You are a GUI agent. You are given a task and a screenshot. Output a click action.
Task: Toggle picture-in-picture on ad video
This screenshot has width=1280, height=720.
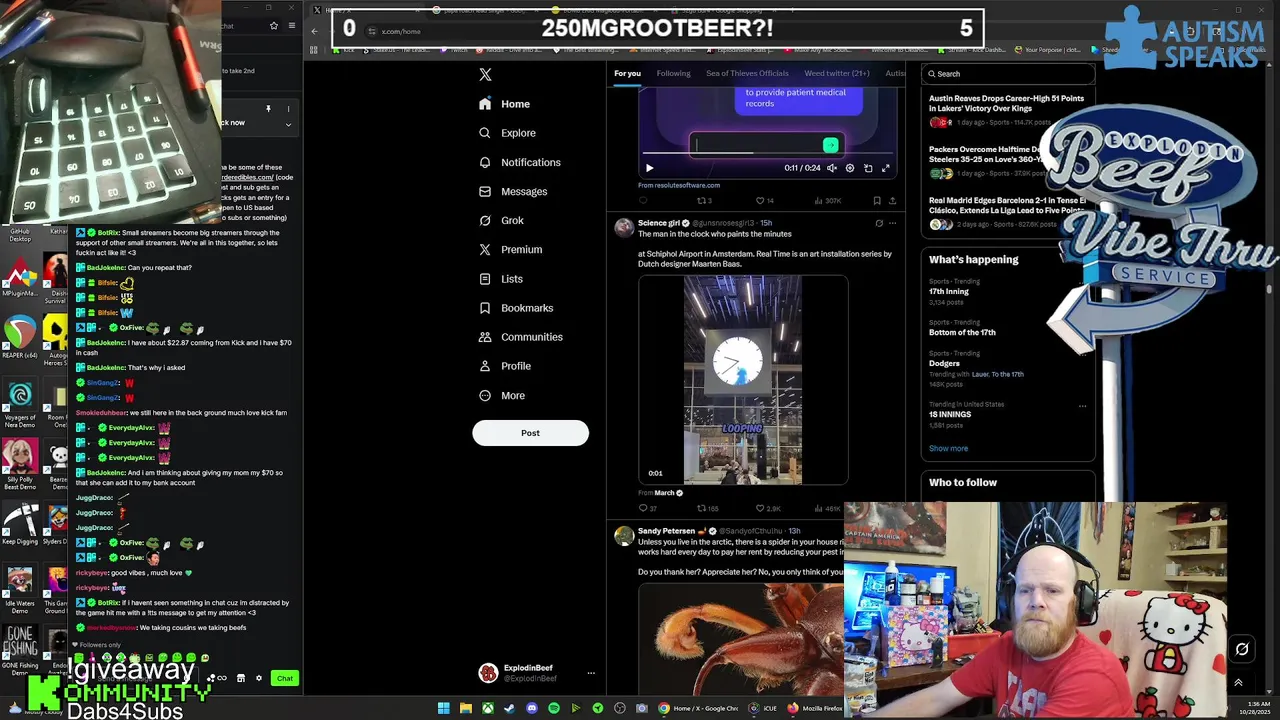(868, 168)
